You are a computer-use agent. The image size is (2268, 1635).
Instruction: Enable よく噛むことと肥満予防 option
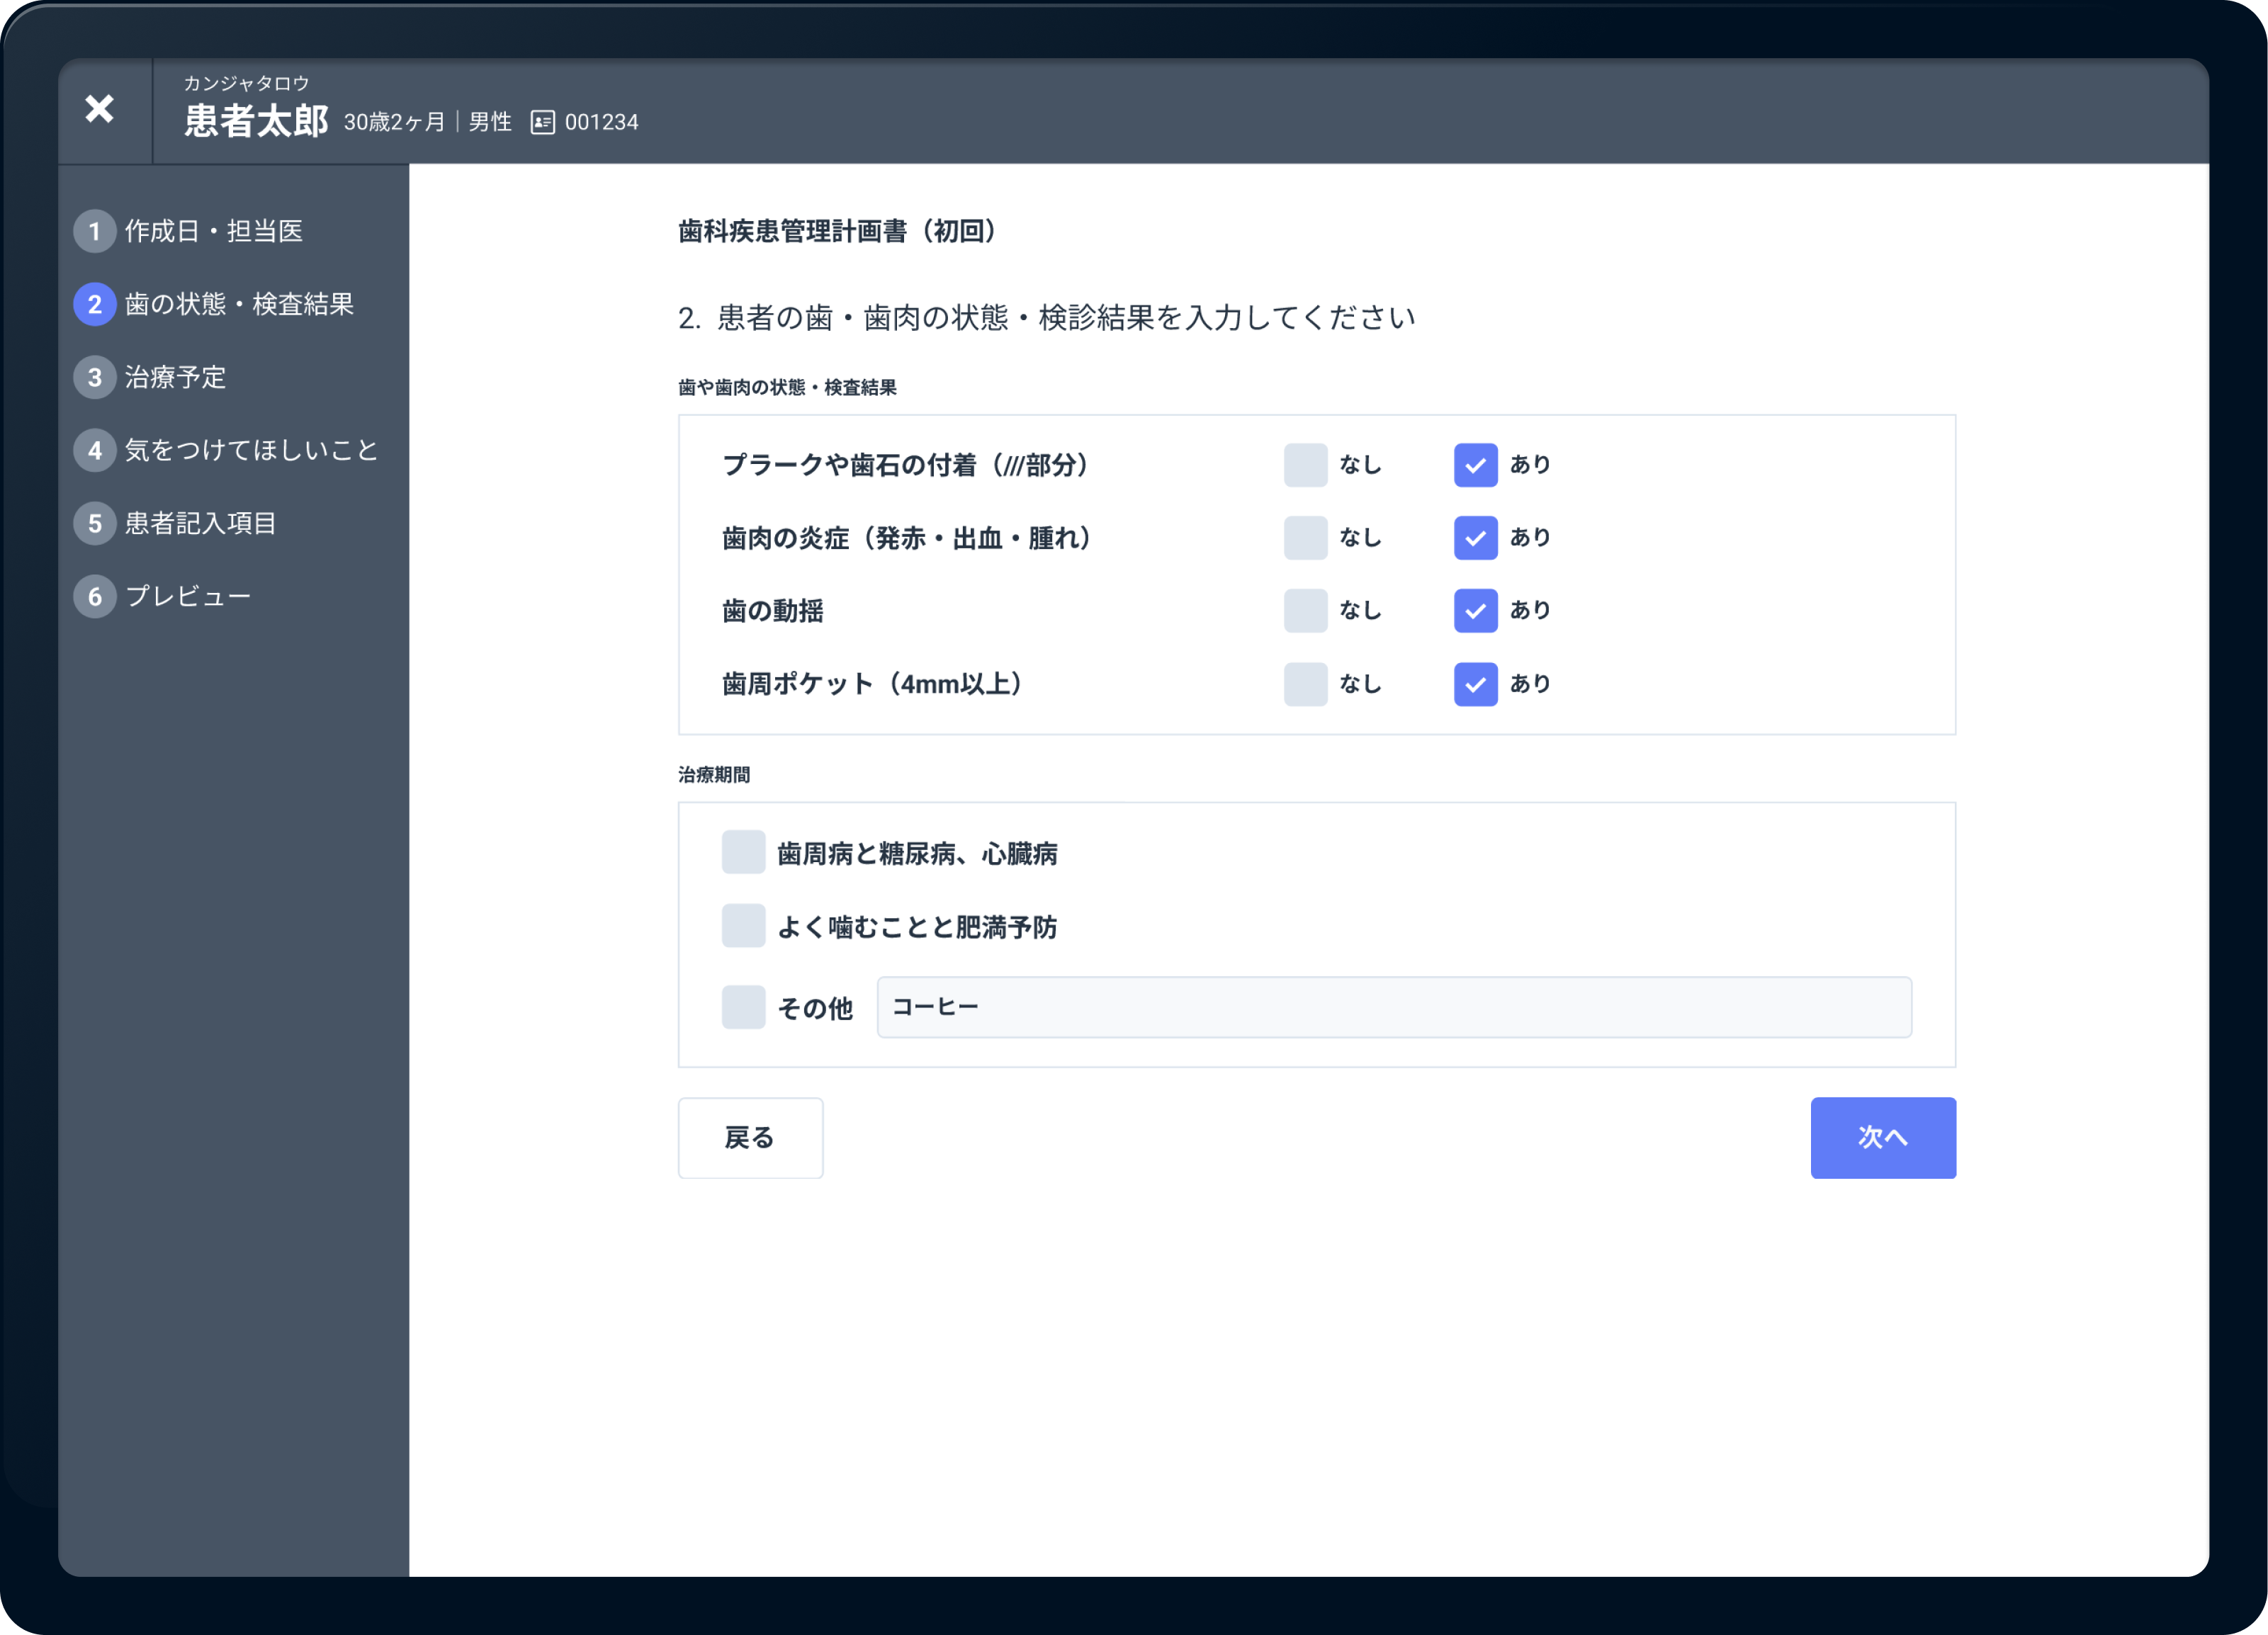(x=743, y=926)
